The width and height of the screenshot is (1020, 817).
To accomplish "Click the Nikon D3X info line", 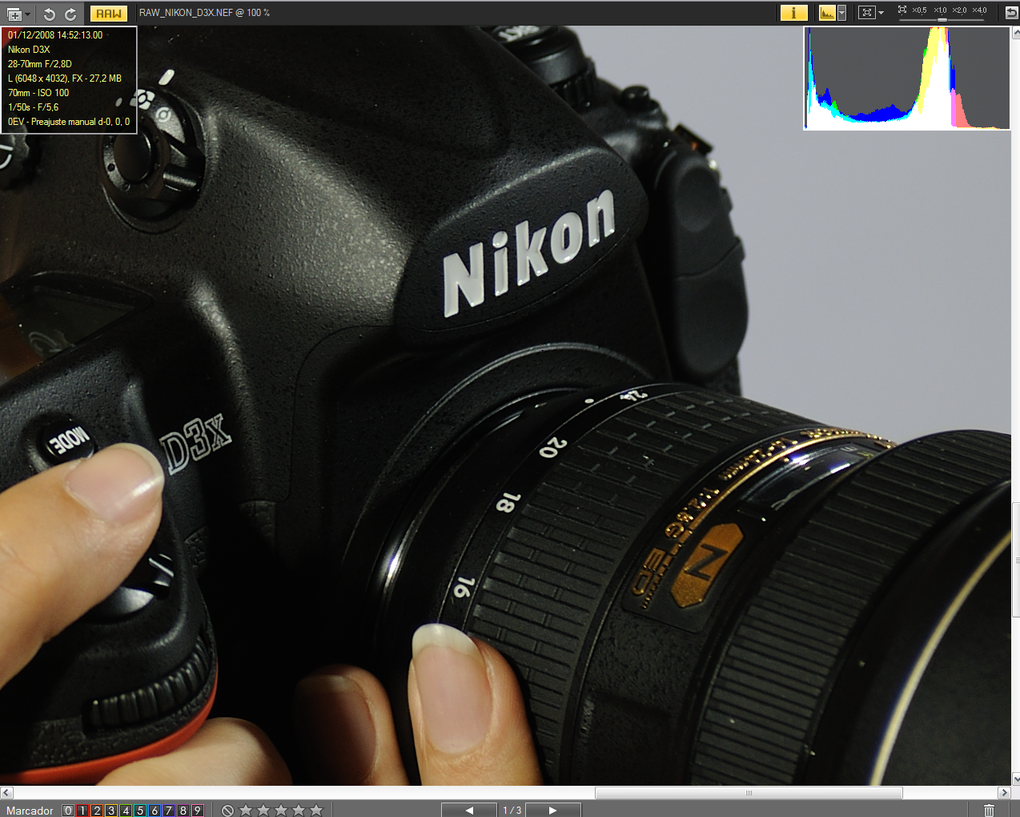I will pos(29,49).
